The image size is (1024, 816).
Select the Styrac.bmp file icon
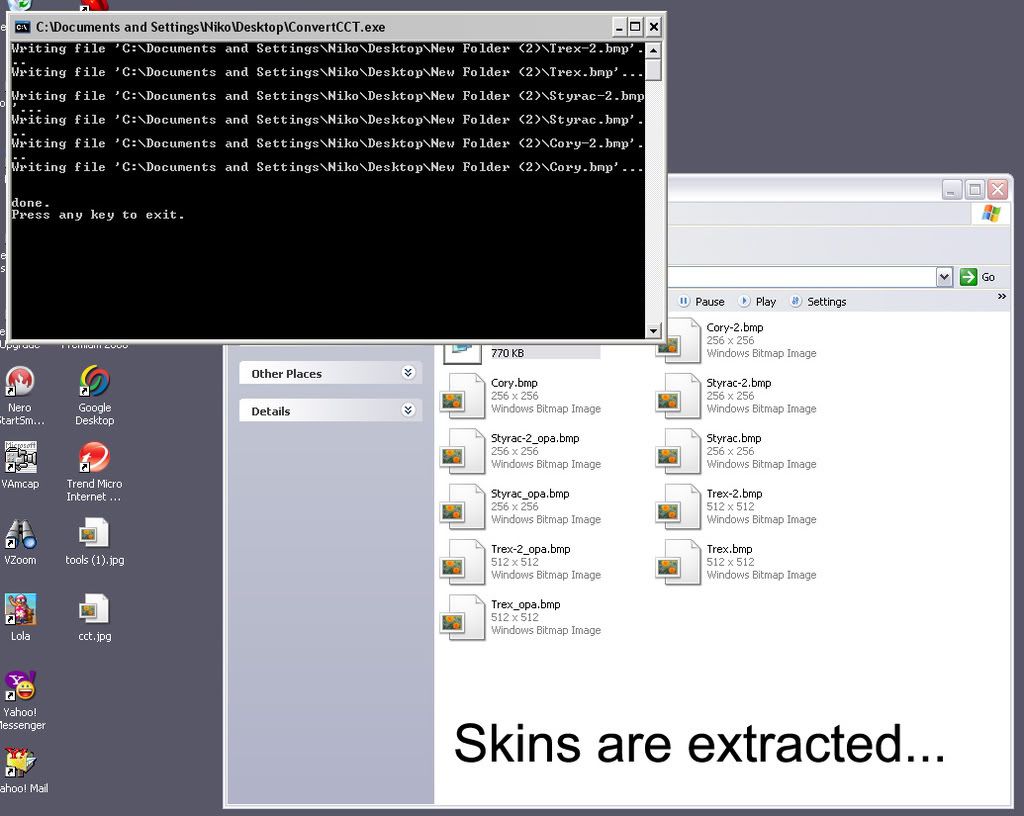point(679,452)
